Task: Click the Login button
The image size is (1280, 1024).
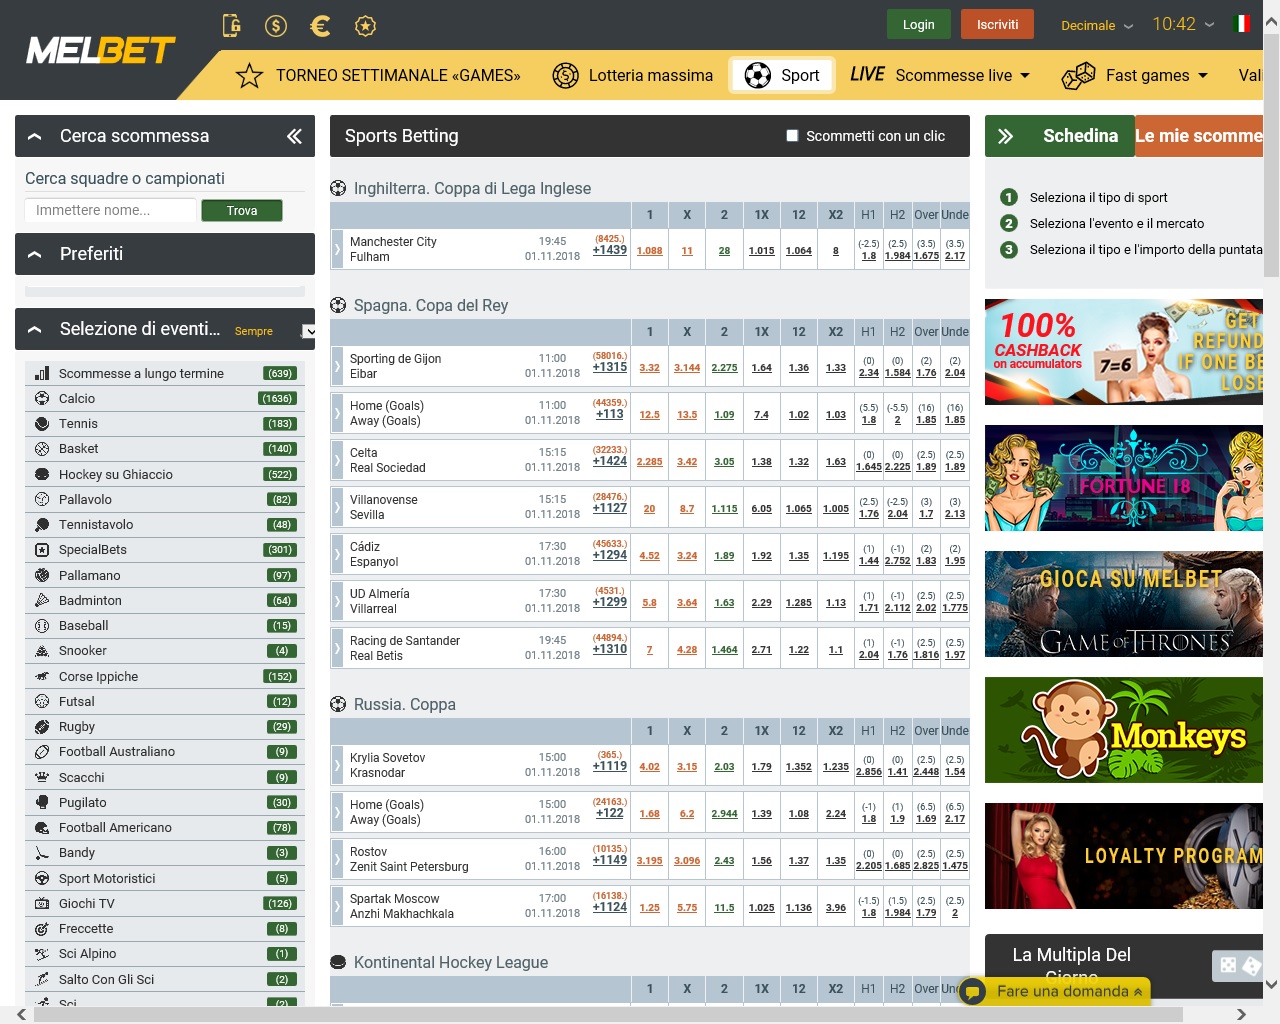Action: pos(918,24)
